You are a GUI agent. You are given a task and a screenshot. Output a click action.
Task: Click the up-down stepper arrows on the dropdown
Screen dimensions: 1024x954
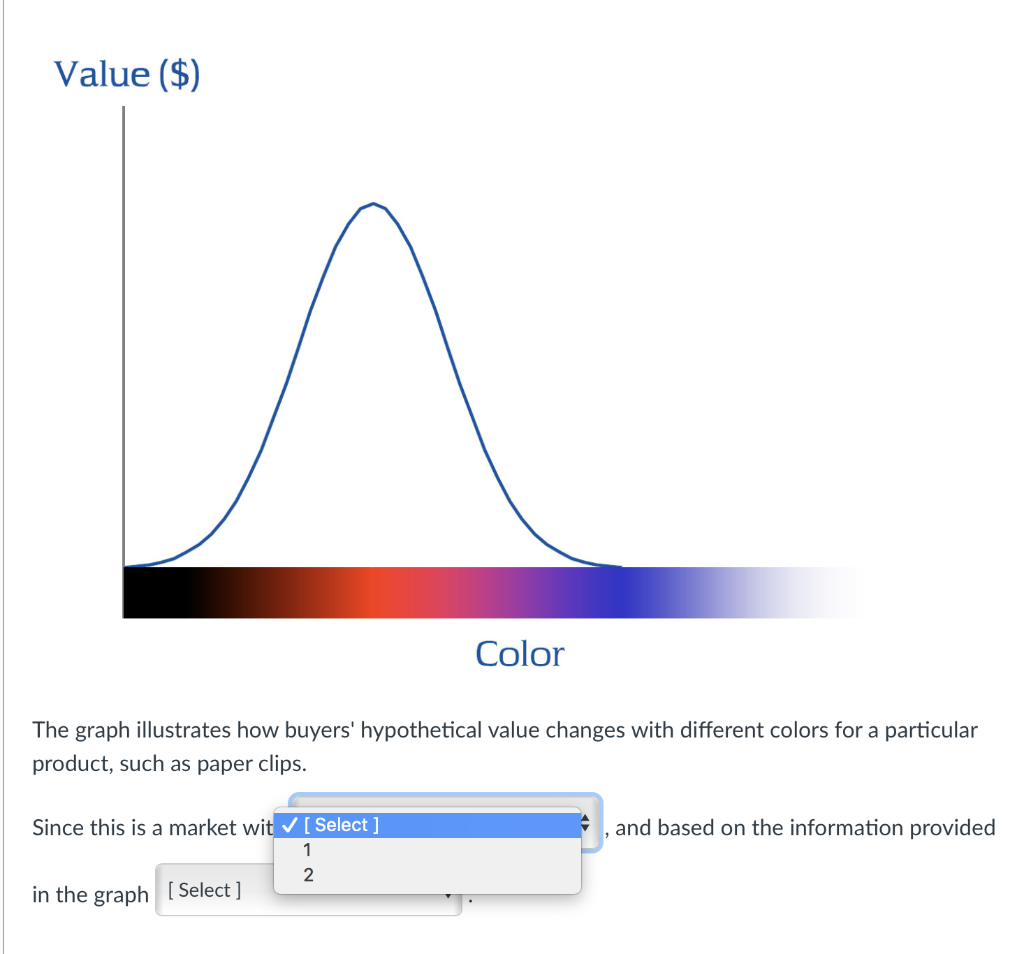583,825
